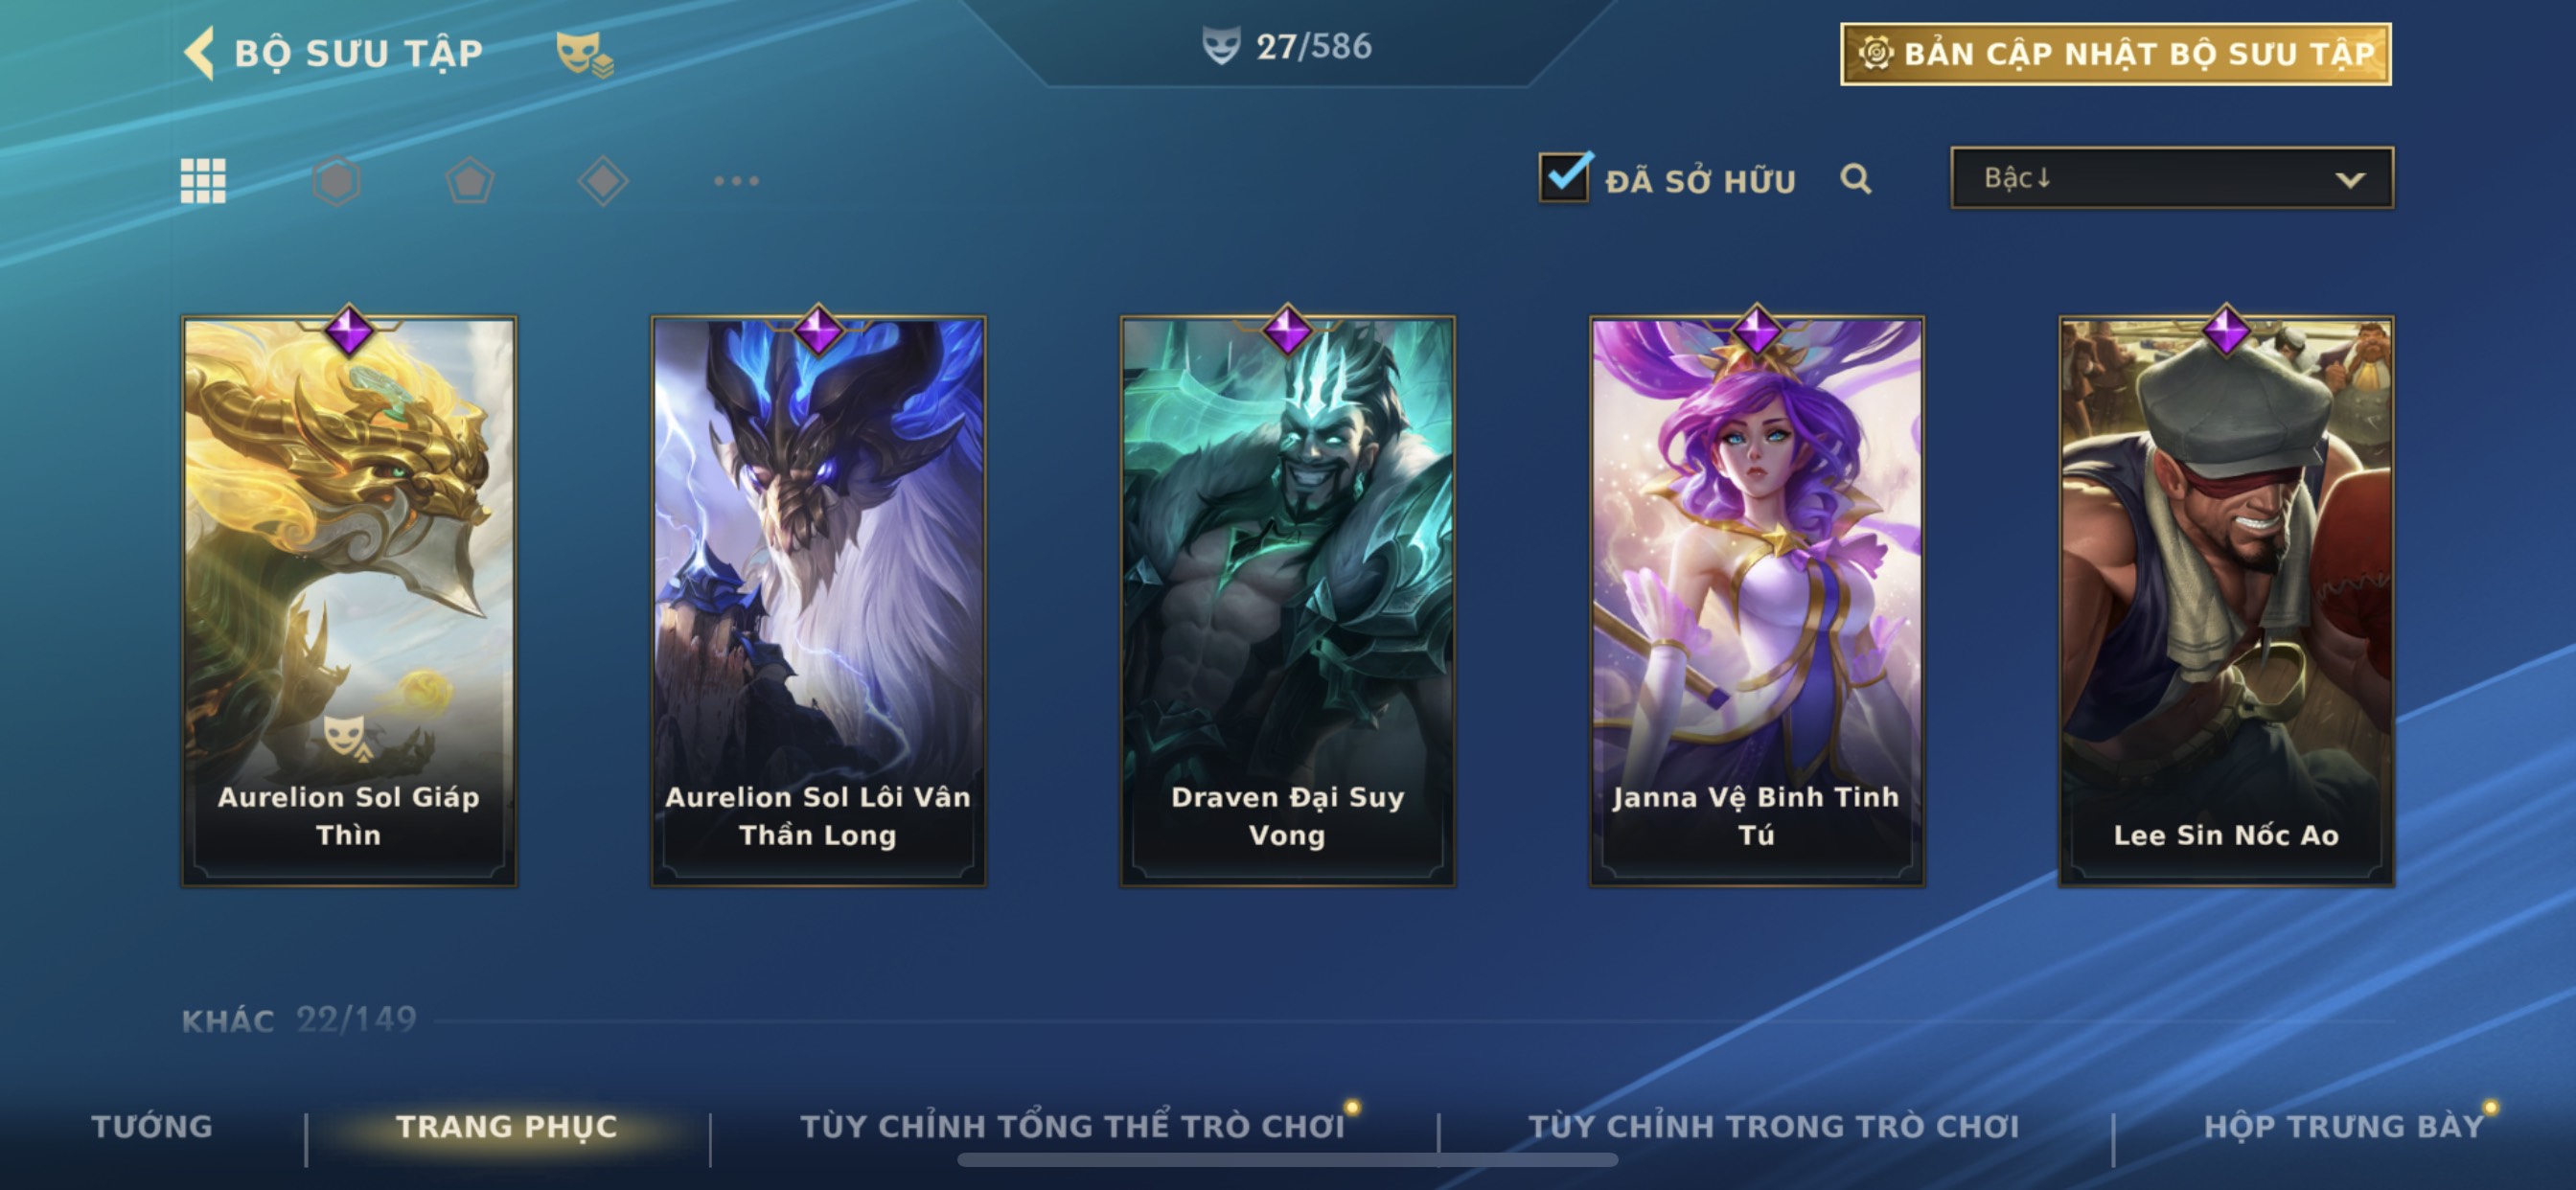Open Tùy Chỉnh Trong Trò Chơi tab
The height and width of the screenshot is (1190, 2576).
(1774, 1126)
